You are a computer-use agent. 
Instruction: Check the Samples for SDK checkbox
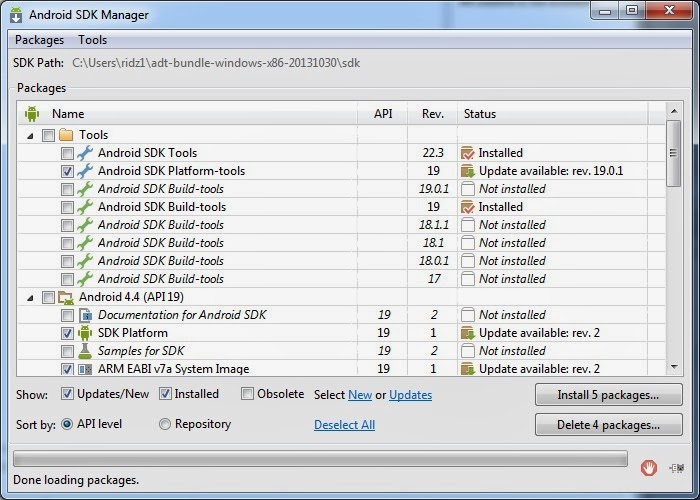[67, 351]
